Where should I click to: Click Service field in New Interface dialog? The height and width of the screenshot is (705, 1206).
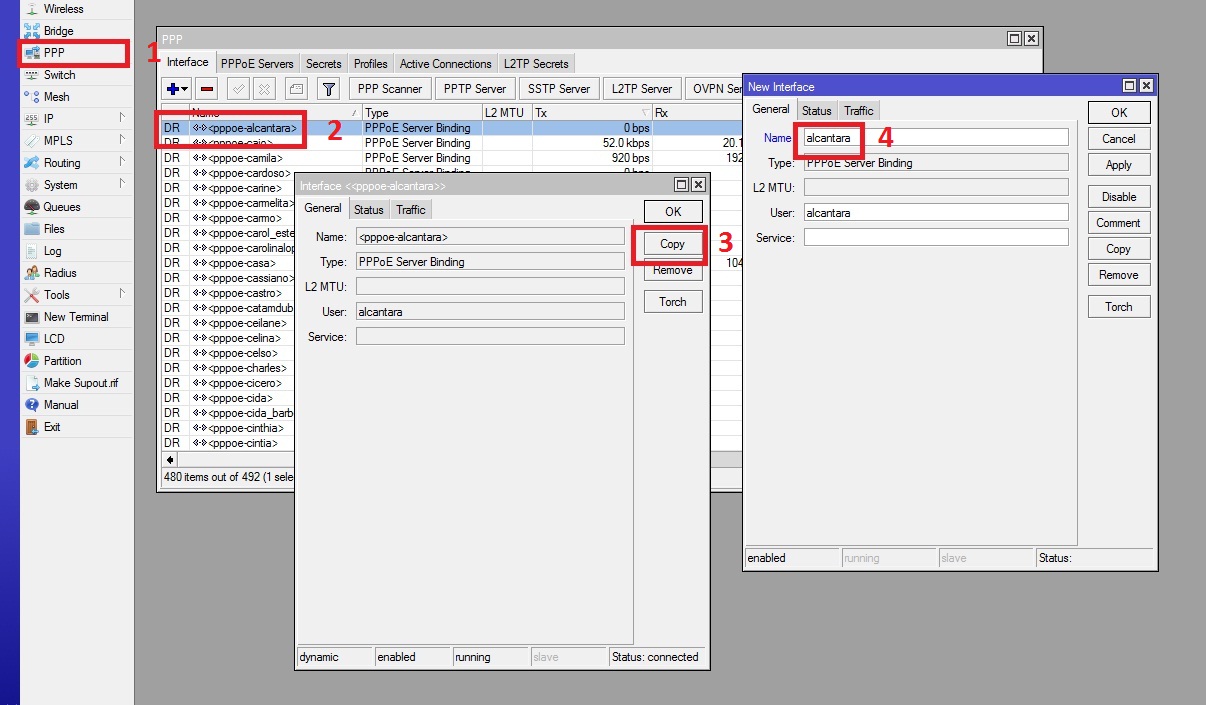point(936,238)
